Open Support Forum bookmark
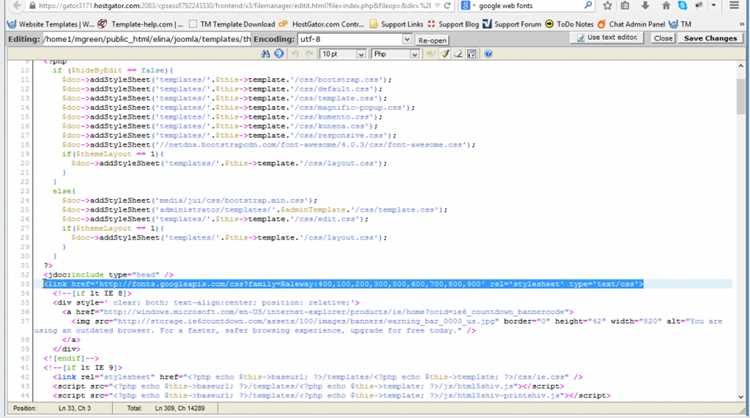 pyautogui.click(x=512, y=24)
